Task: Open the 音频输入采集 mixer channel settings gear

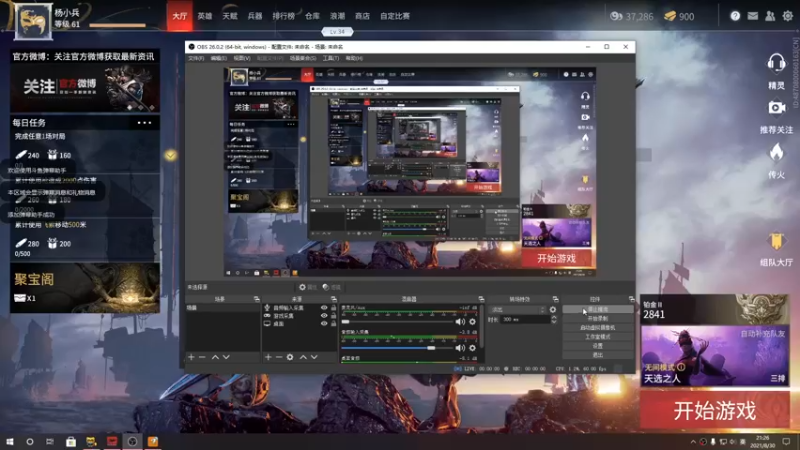Action: tap(472, 348)
